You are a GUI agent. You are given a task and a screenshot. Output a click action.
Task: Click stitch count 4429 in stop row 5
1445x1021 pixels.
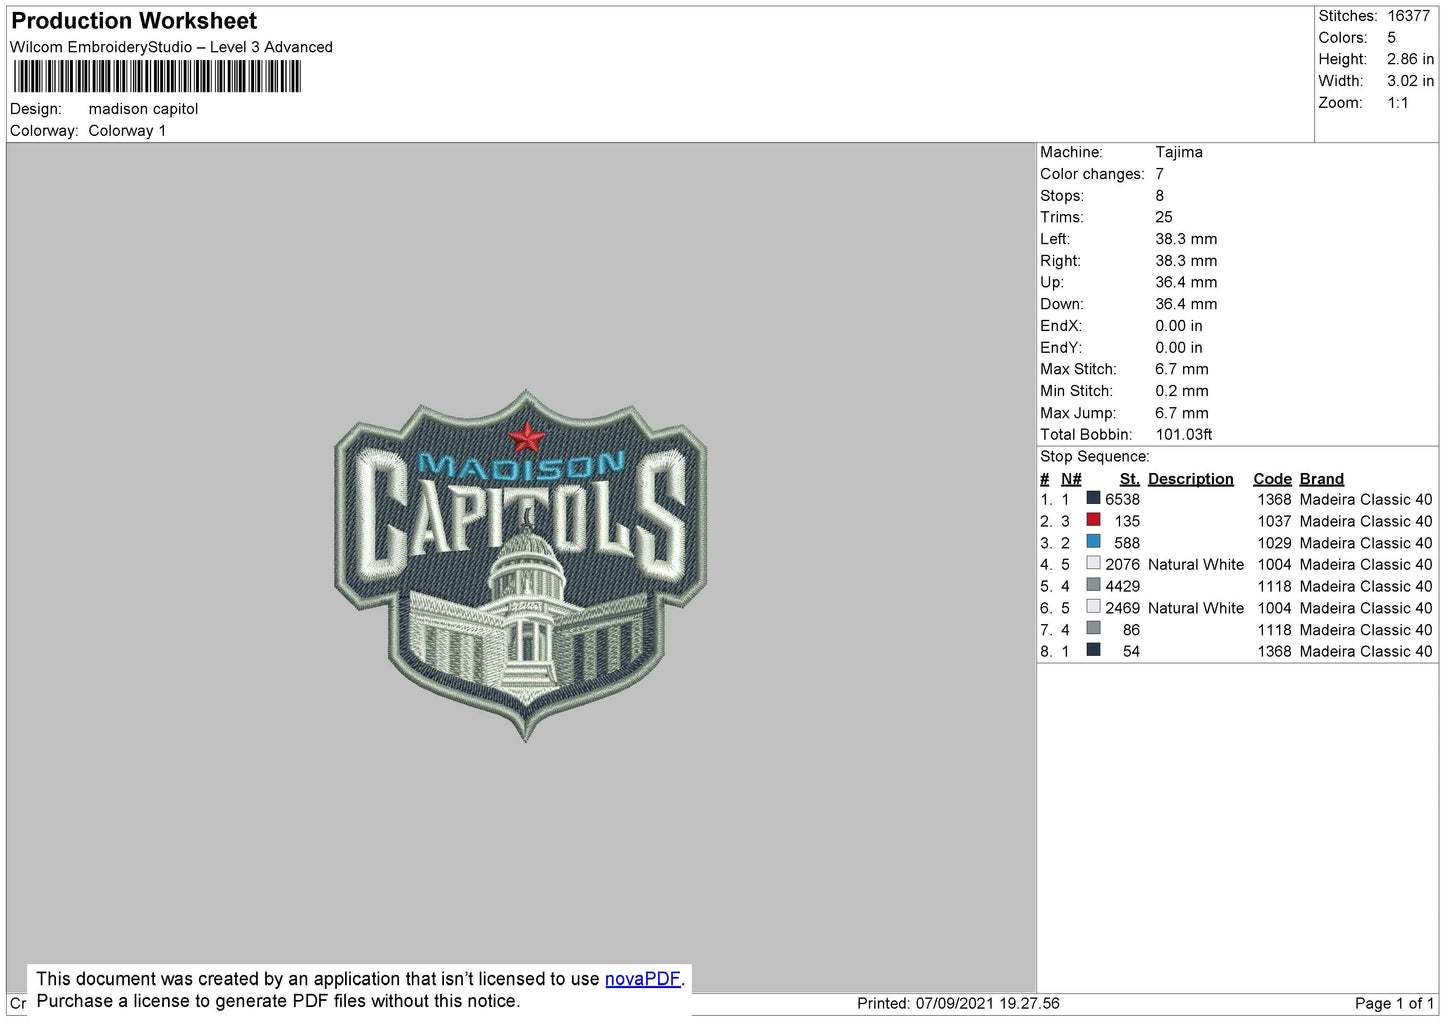[1122, 586]
